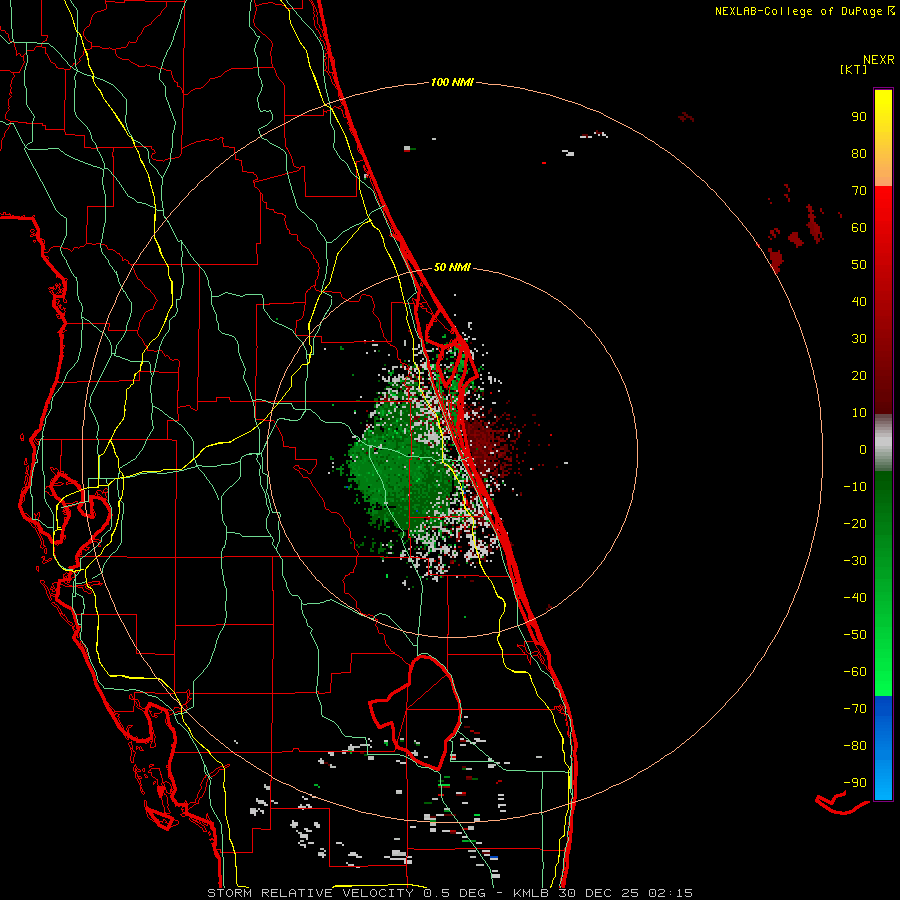The height and width of the screenshot is (900, 900).
Task: Click the gray zero-velocity segment of color scale
Action: point(883,443)
